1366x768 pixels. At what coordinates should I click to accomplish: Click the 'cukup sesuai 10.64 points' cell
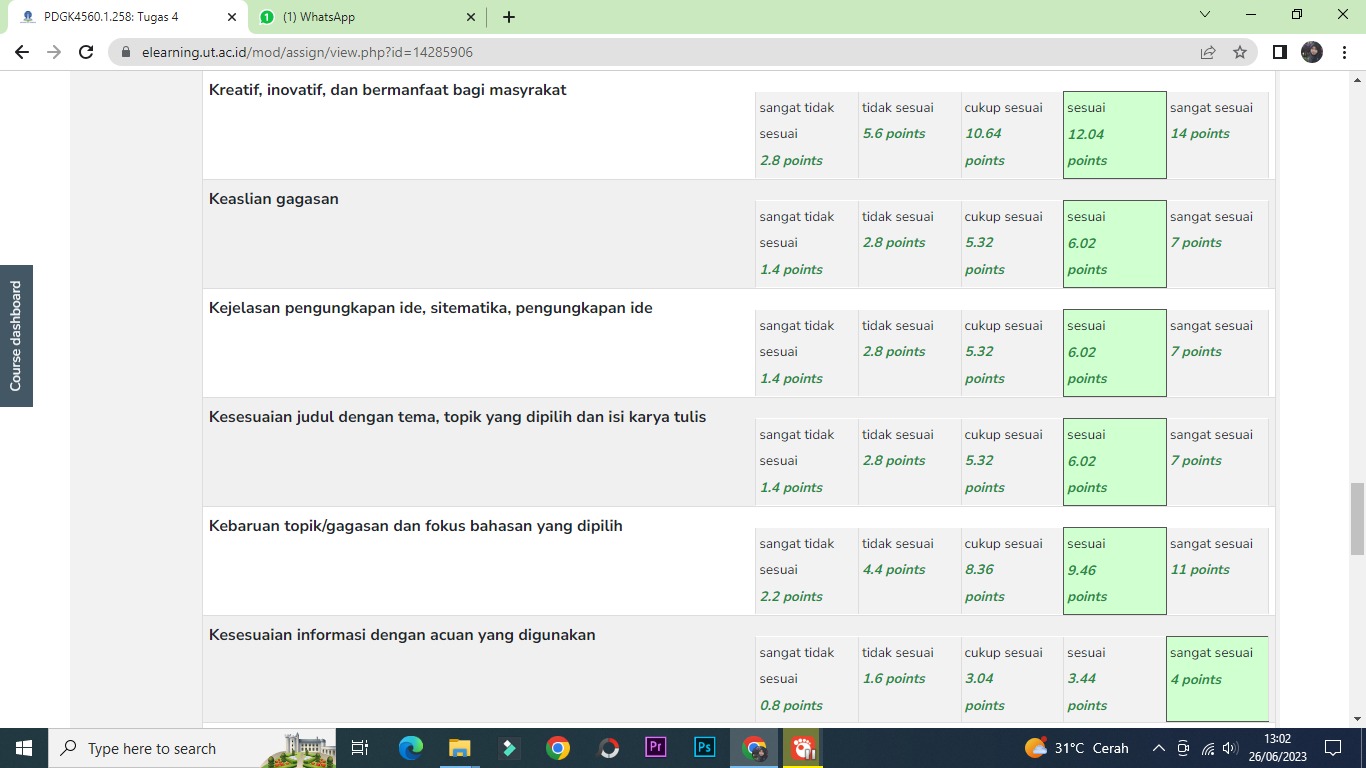pos(1011,135)
